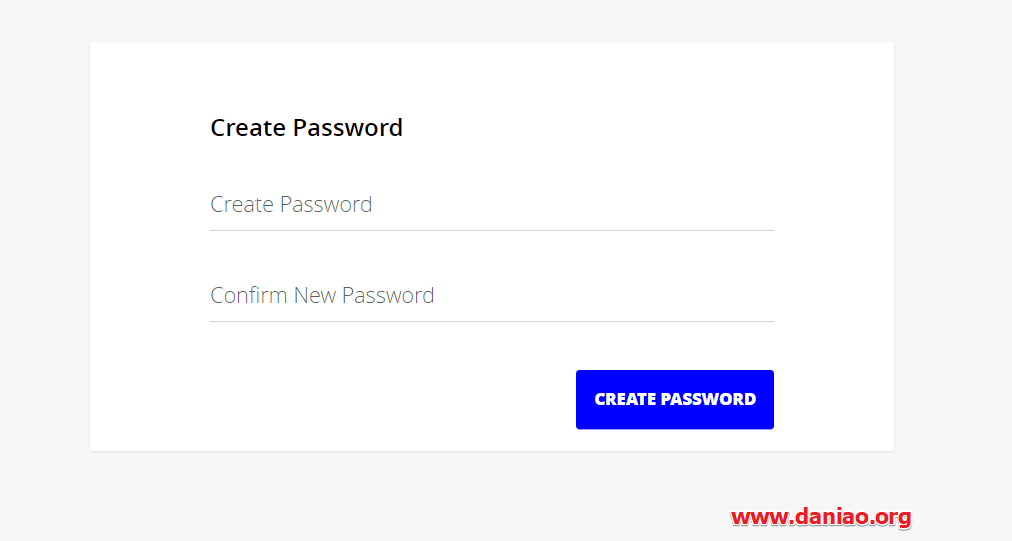Click the word Confirm in second field
This screenshot has width=1012, height=541.
click(x=249, y=296)
